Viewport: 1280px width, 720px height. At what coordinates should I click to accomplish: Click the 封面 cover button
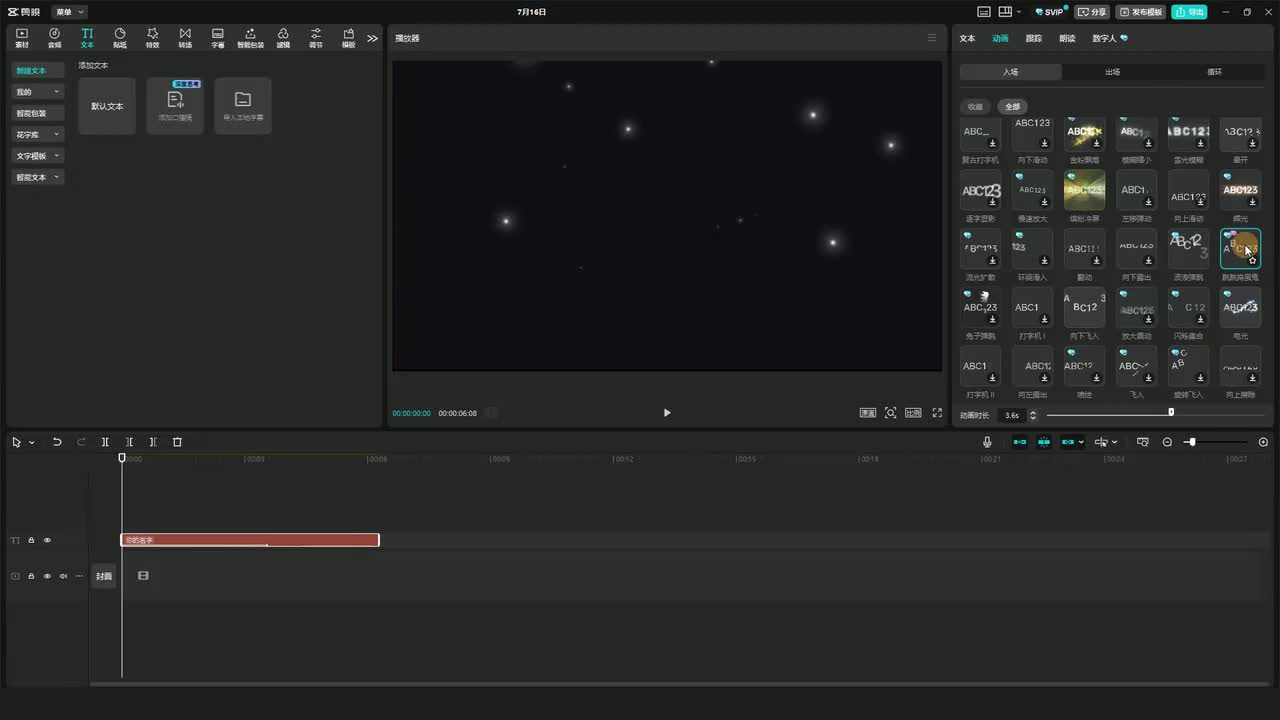104,576
